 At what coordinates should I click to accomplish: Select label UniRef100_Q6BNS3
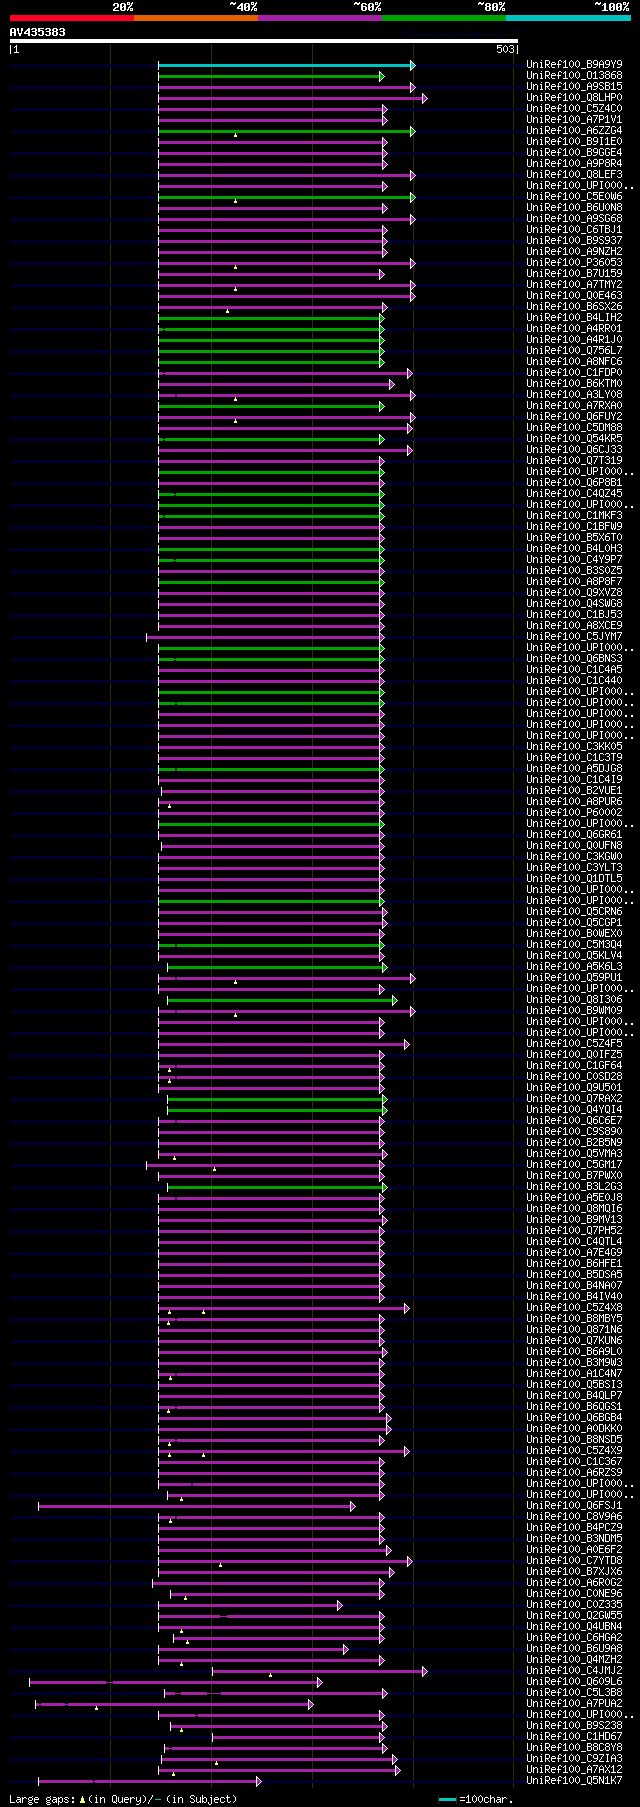click(x=574, y=659)
